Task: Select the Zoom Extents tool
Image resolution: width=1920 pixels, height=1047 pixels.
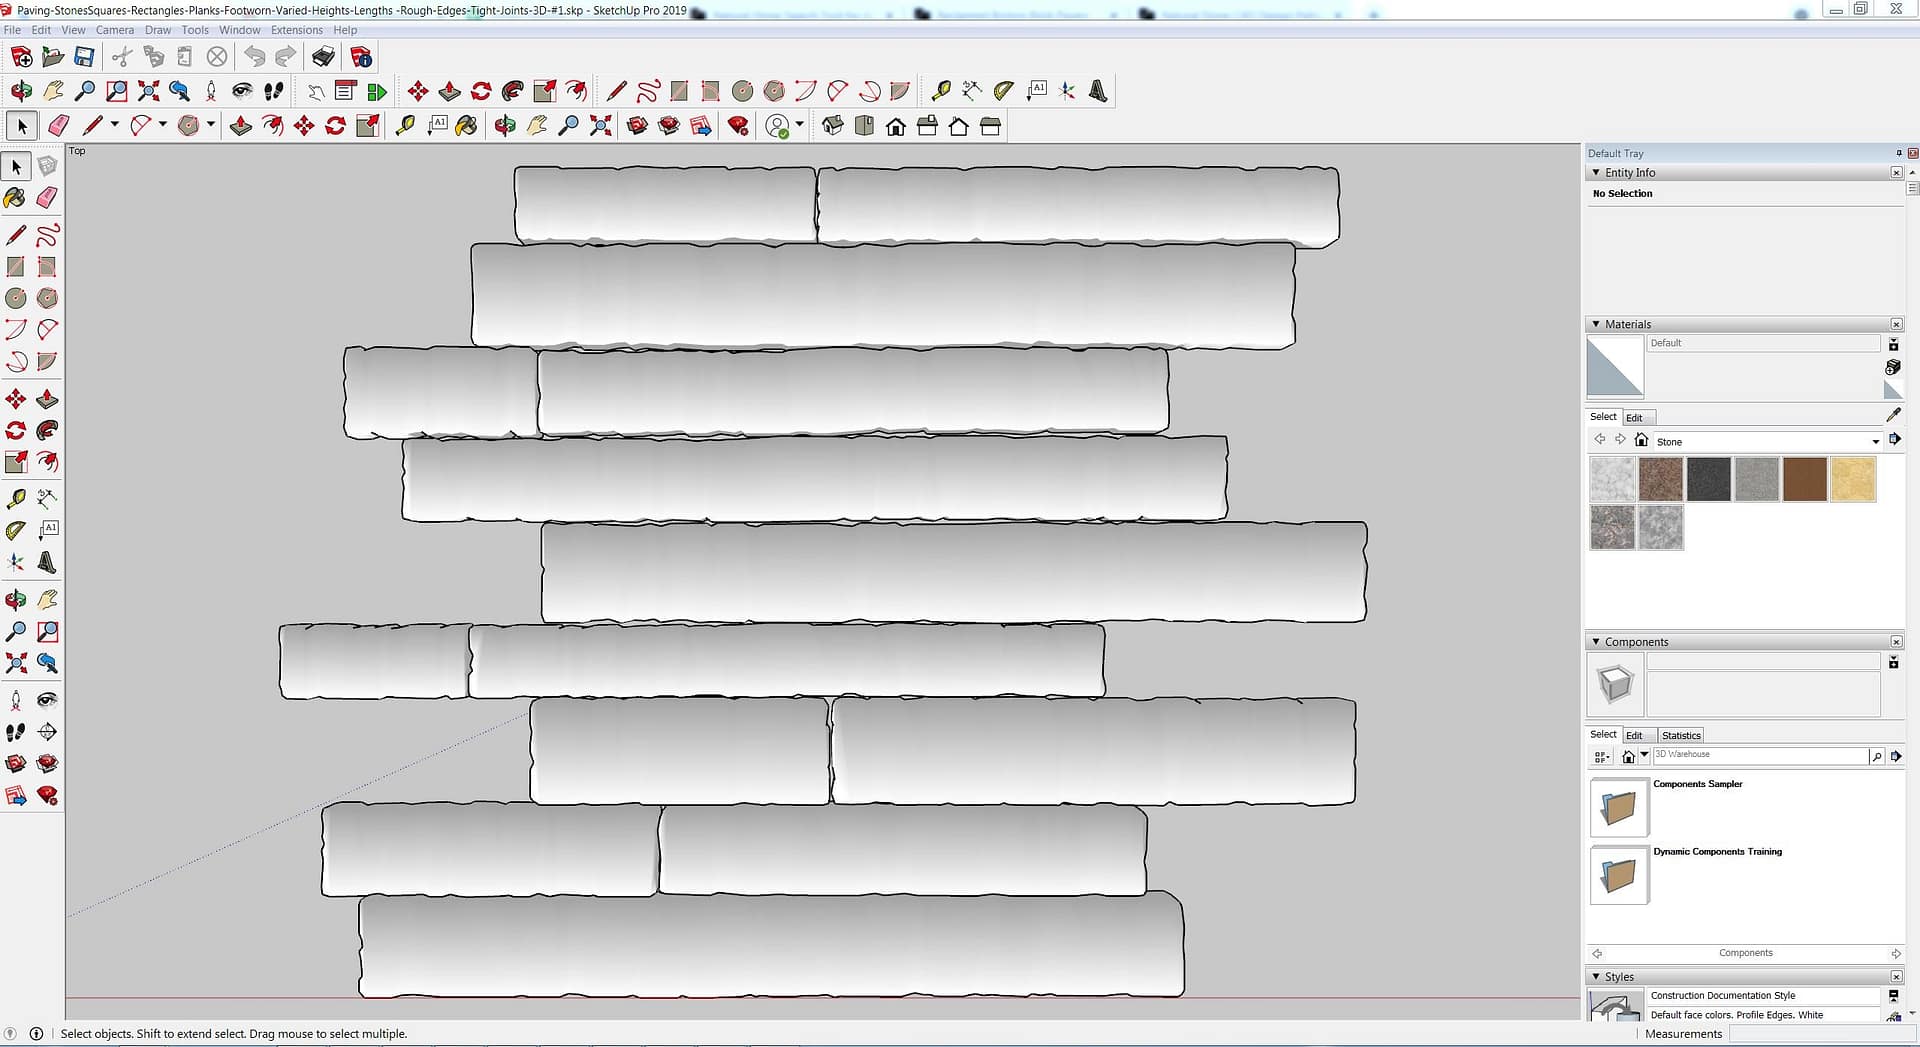Action: point(15,663)
